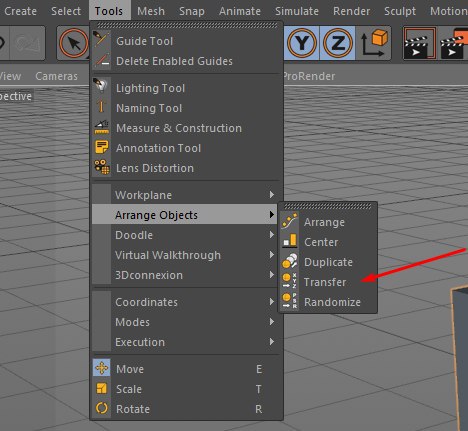
Task: Click the Rotate tool icon
Action: [101, 409]
